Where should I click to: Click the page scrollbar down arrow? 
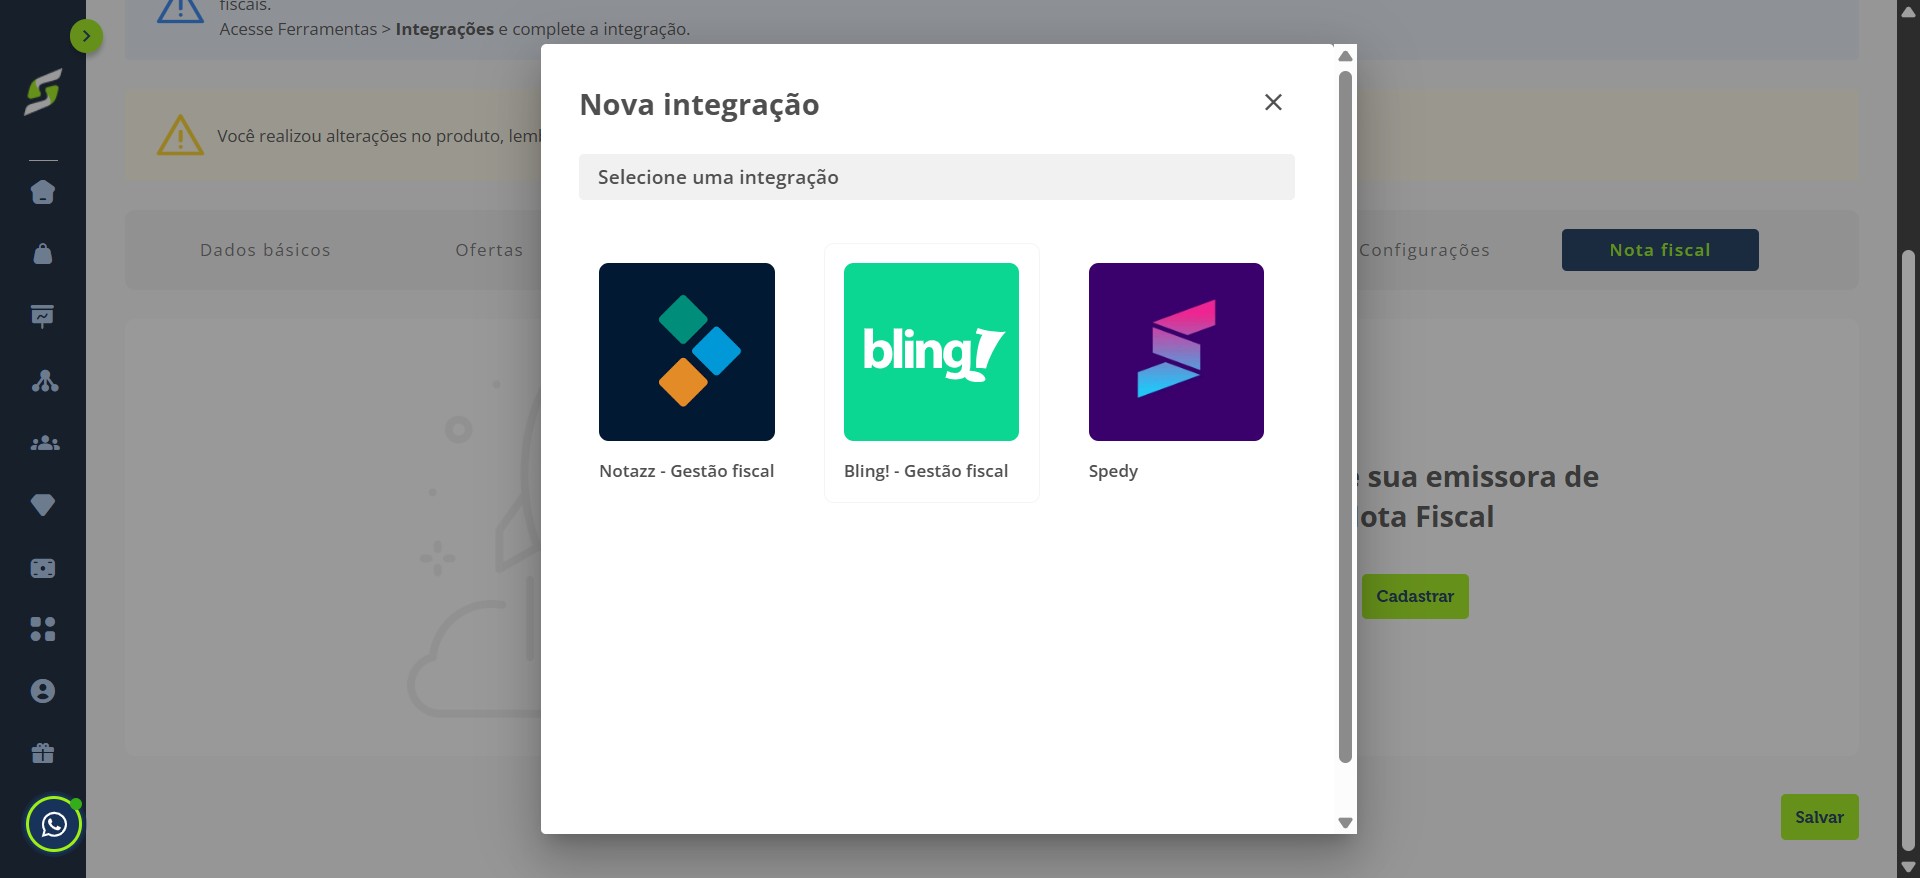coord(1908,867)
